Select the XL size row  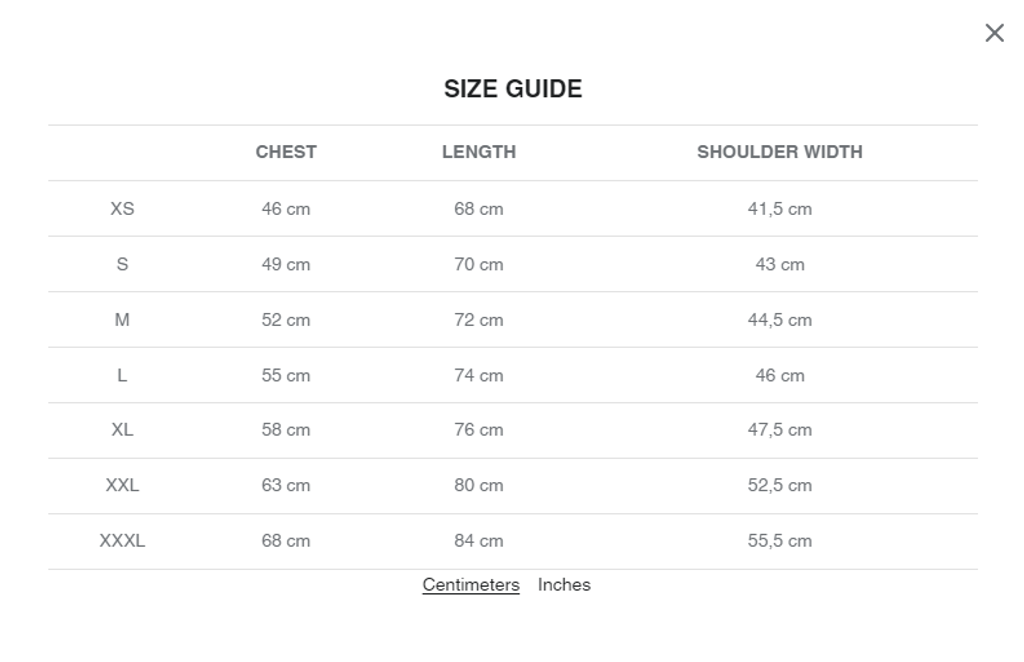(122, 430)
